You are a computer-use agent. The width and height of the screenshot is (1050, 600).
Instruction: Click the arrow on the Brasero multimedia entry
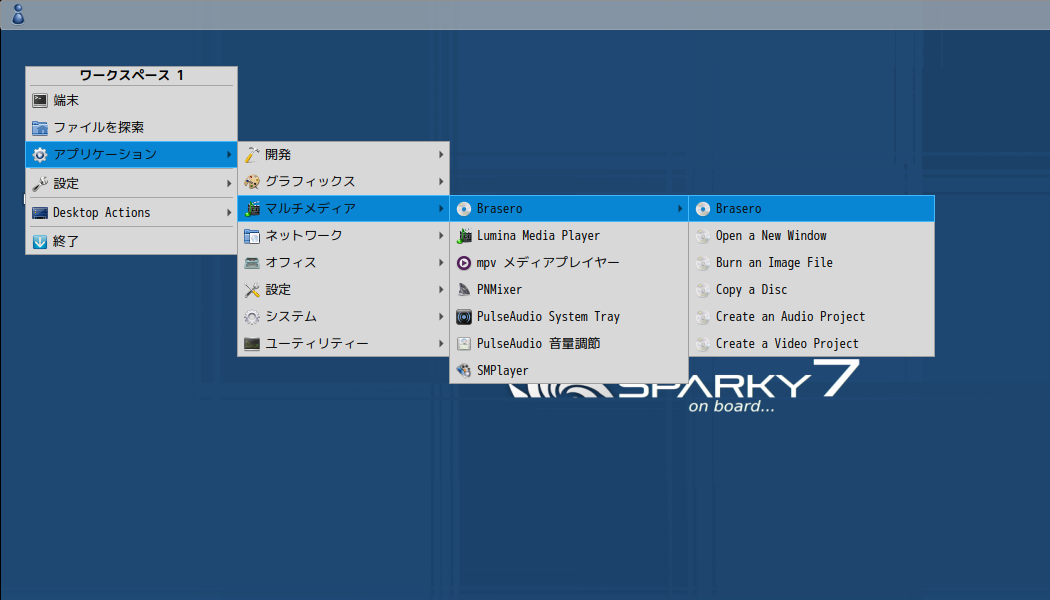tap(680, 209)
